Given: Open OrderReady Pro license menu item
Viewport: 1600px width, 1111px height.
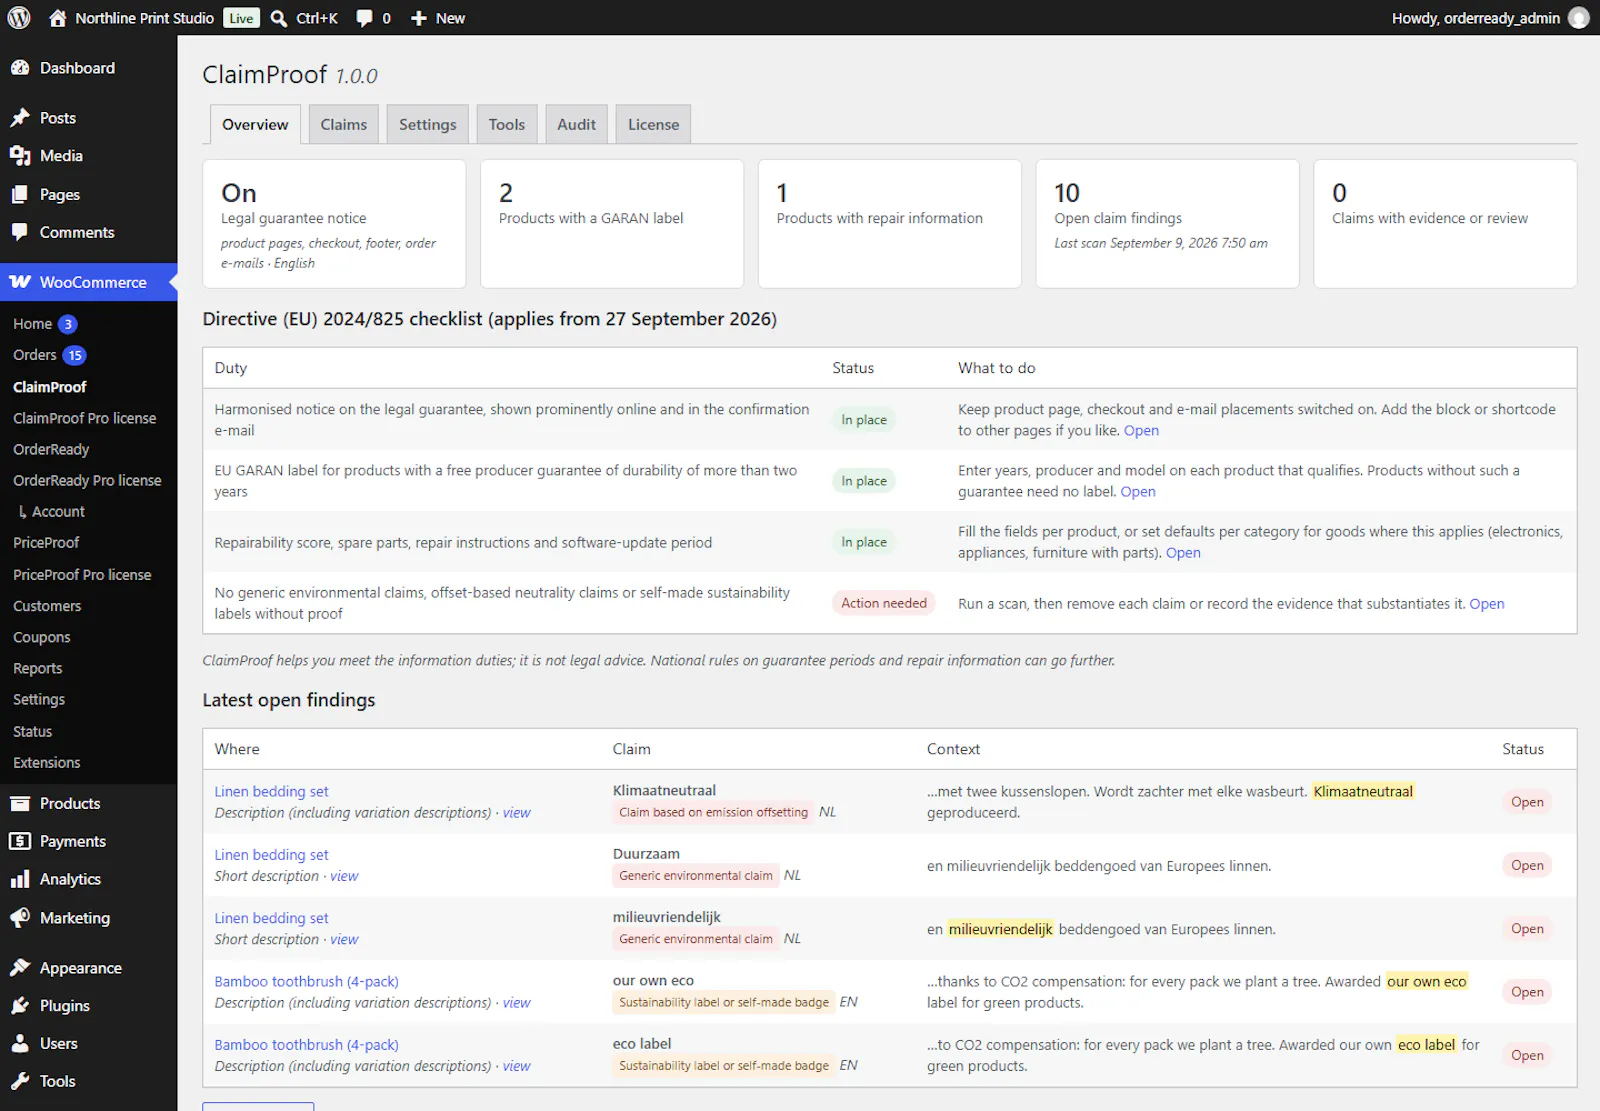Looking at the screenshot, I should click(88, 480).
